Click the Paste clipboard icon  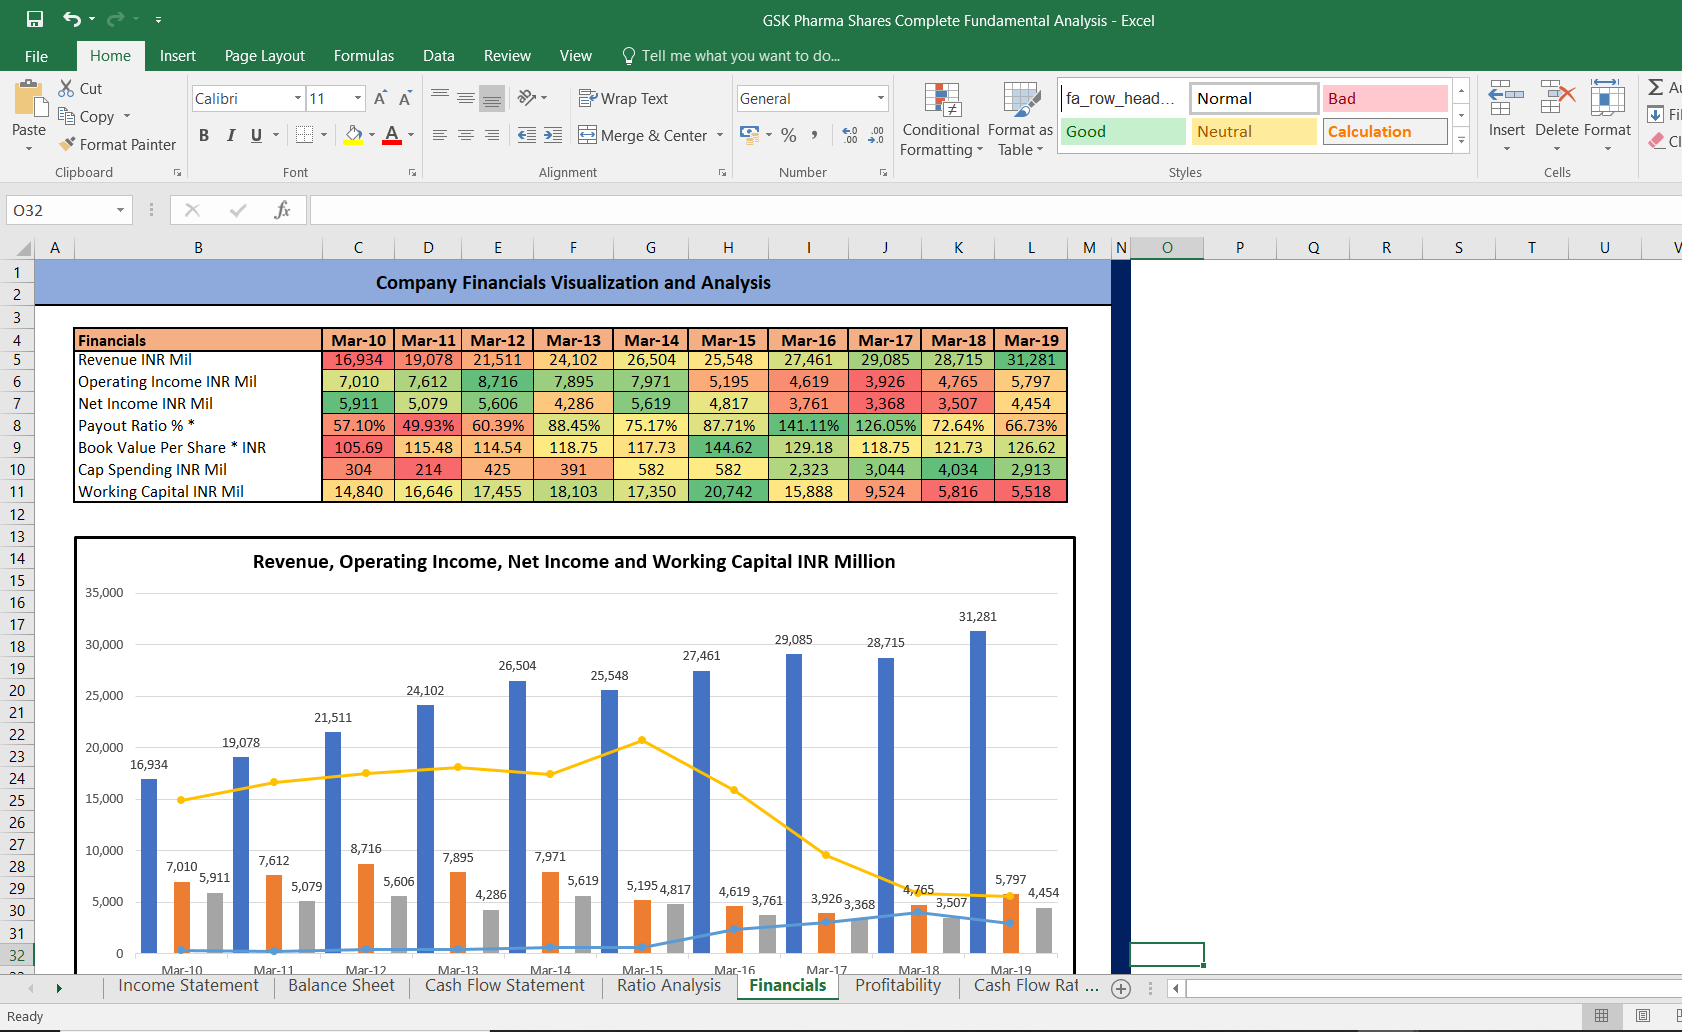pyautogui.click(x=29, y=100)
